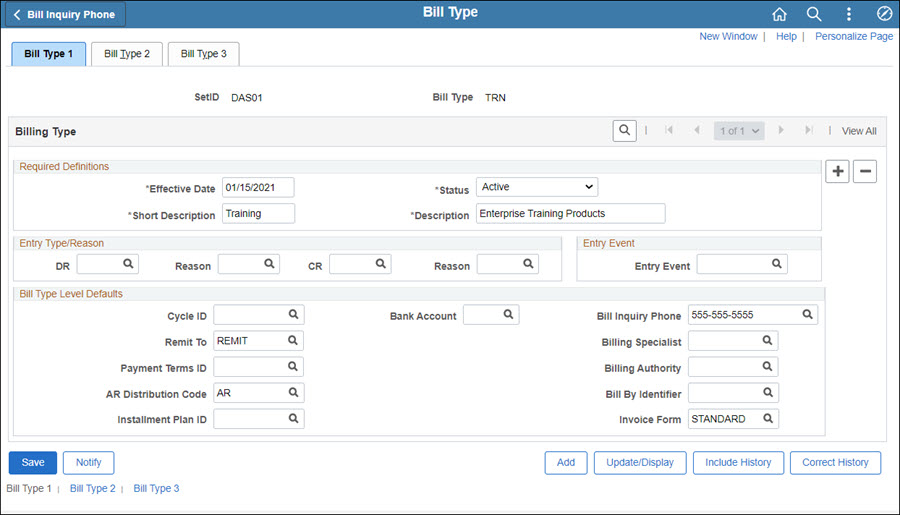Click Bill Type 3 bottom link

coord(156,488)
